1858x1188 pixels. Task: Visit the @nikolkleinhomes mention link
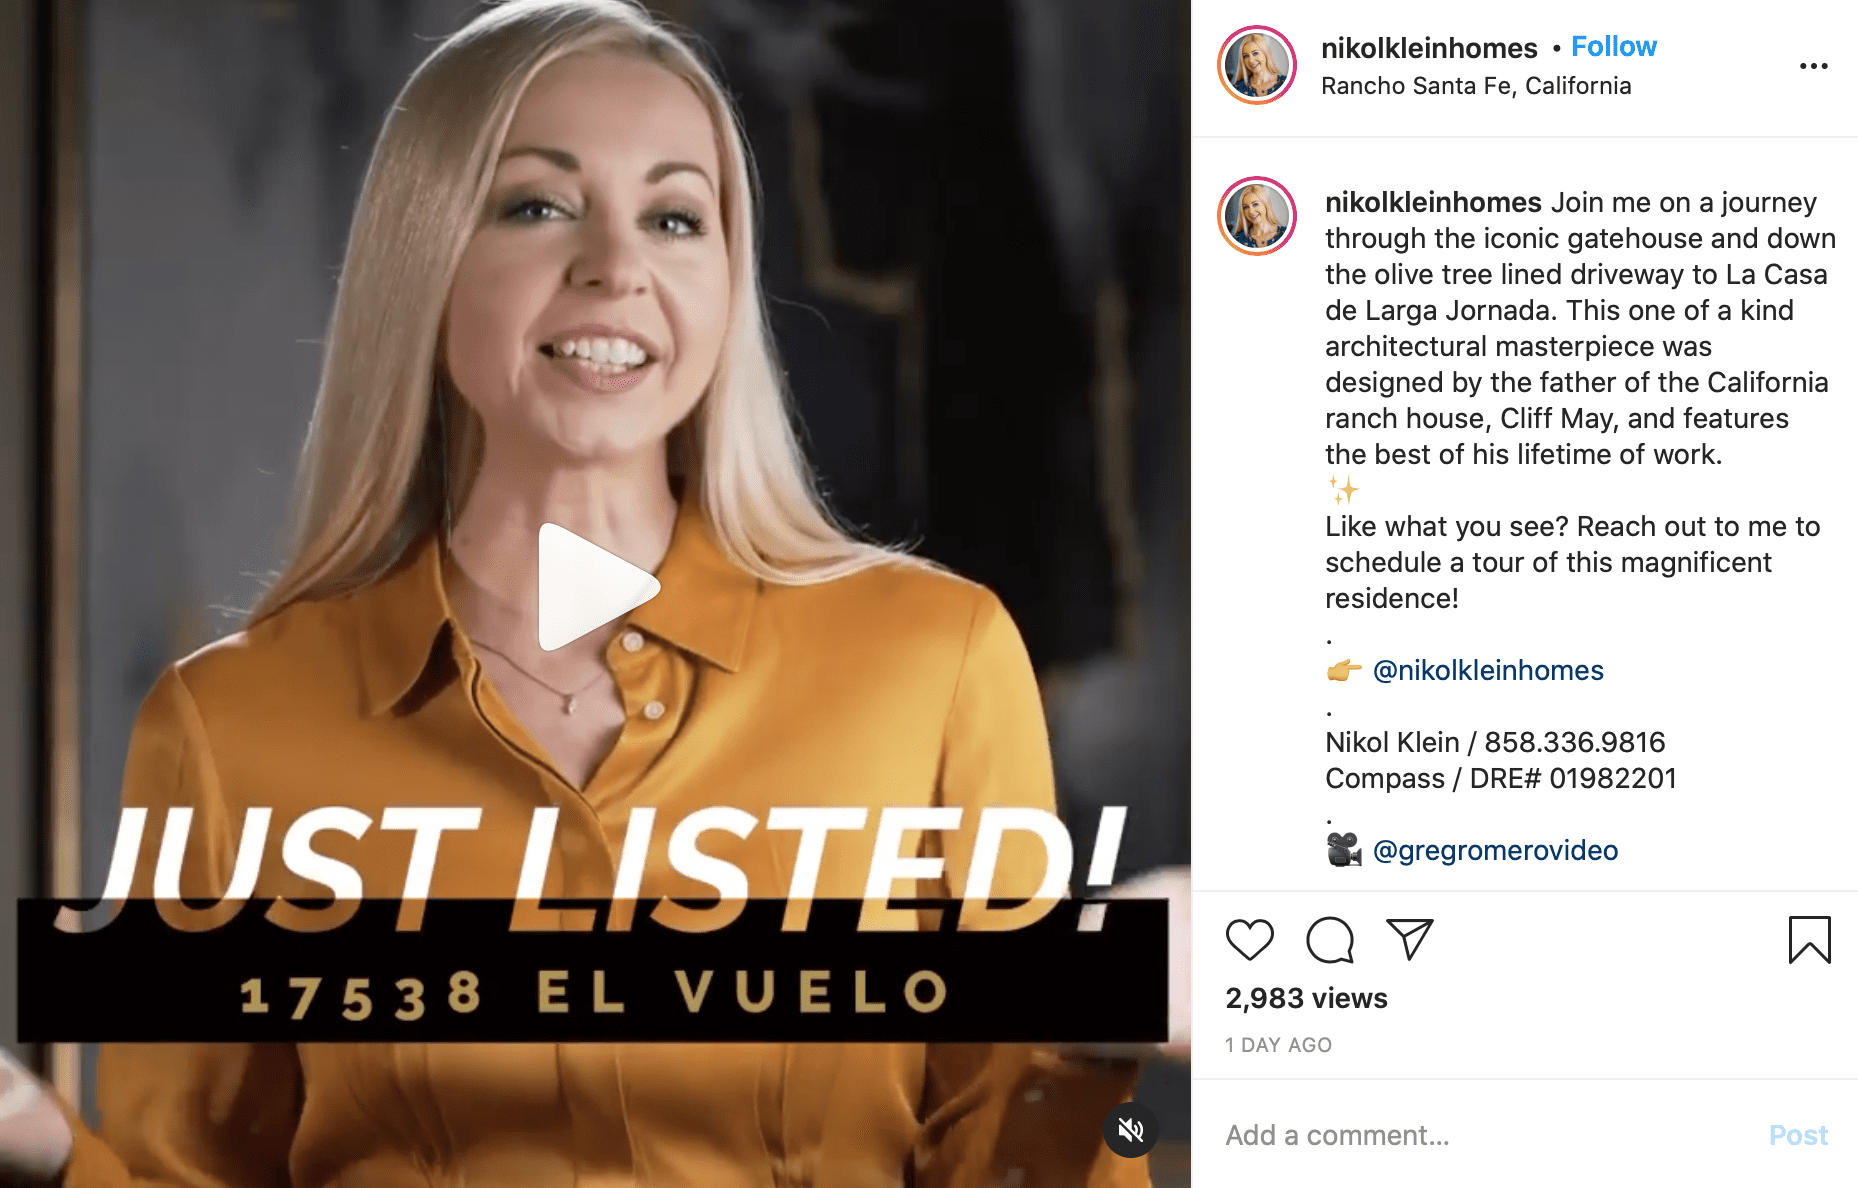[x=1488, y=670]
